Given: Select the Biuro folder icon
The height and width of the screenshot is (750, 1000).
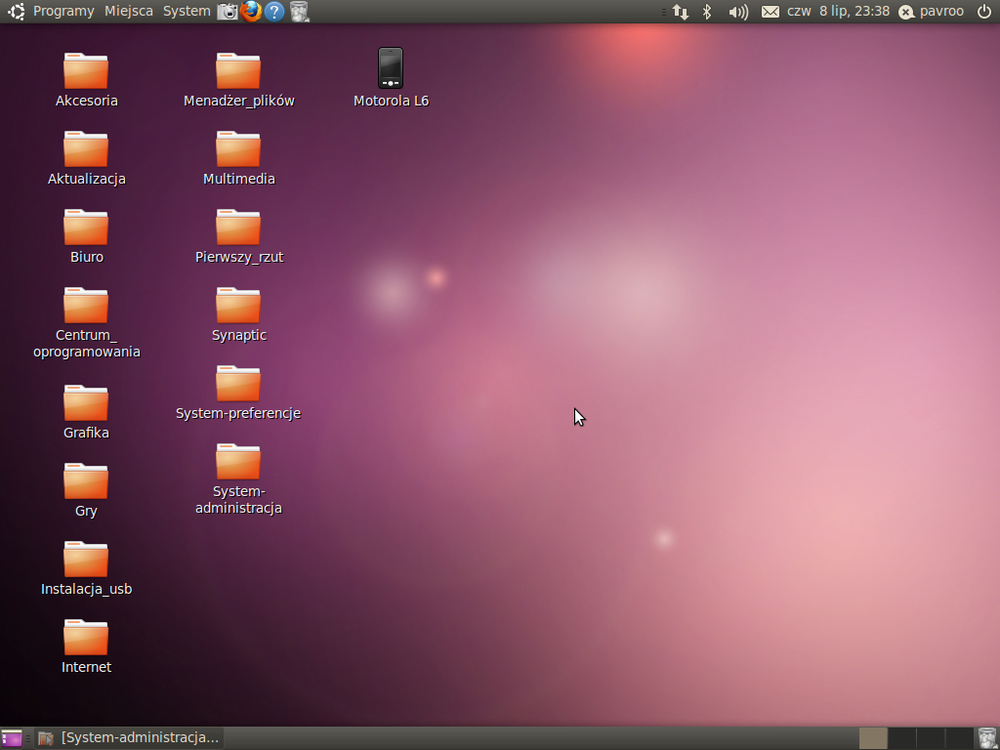Looking at the screenshot, I should click(x=86, y=227).
